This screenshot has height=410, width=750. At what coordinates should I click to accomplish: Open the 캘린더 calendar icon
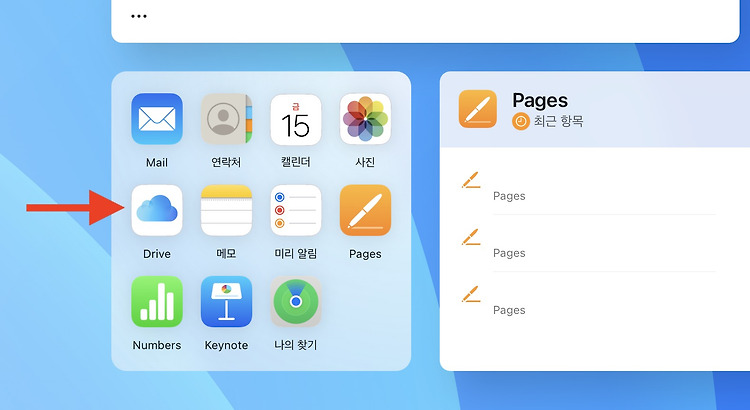pos(296,120)
